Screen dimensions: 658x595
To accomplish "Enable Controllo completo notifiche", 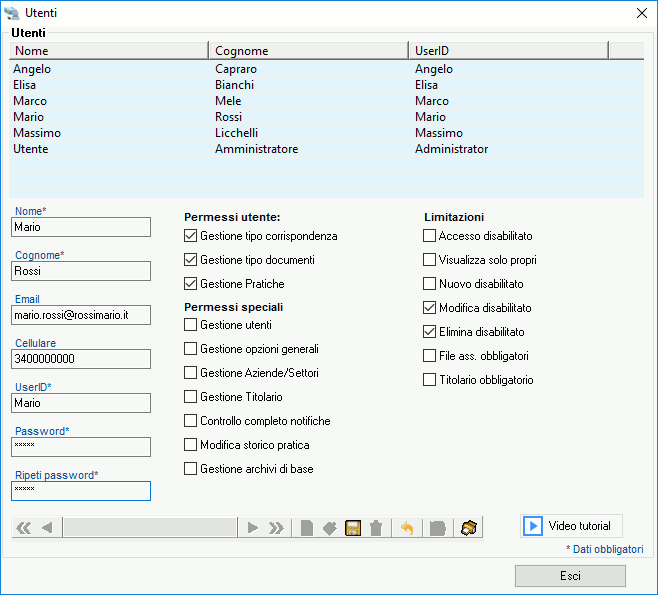I will point(191,420).
